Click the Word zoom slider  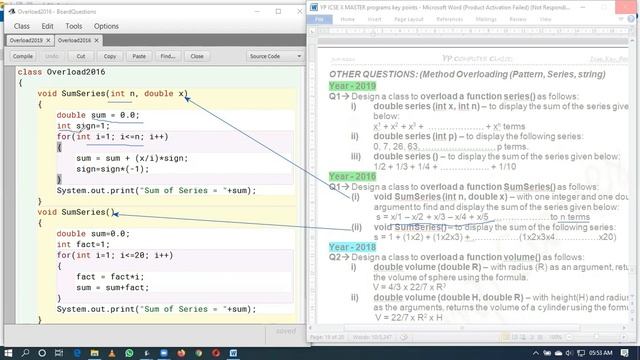pos(596,337)
